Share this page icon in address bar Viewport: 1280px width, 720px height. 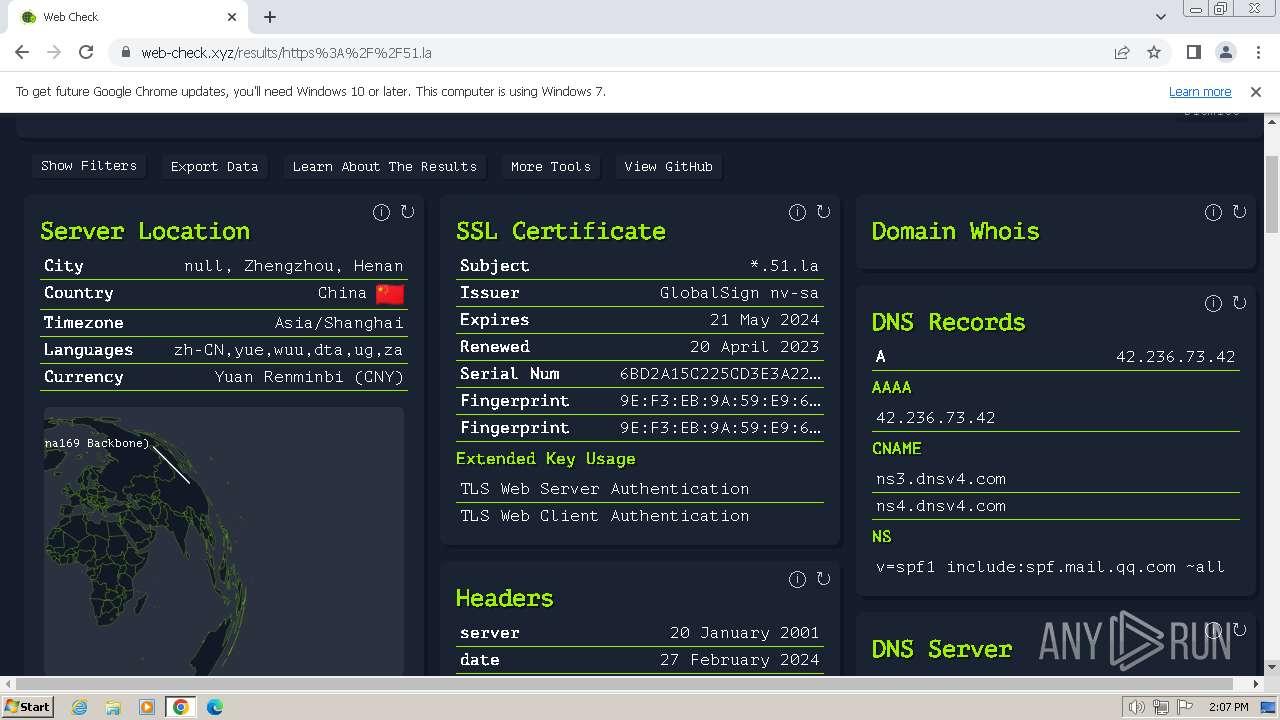click(1122, 52)
